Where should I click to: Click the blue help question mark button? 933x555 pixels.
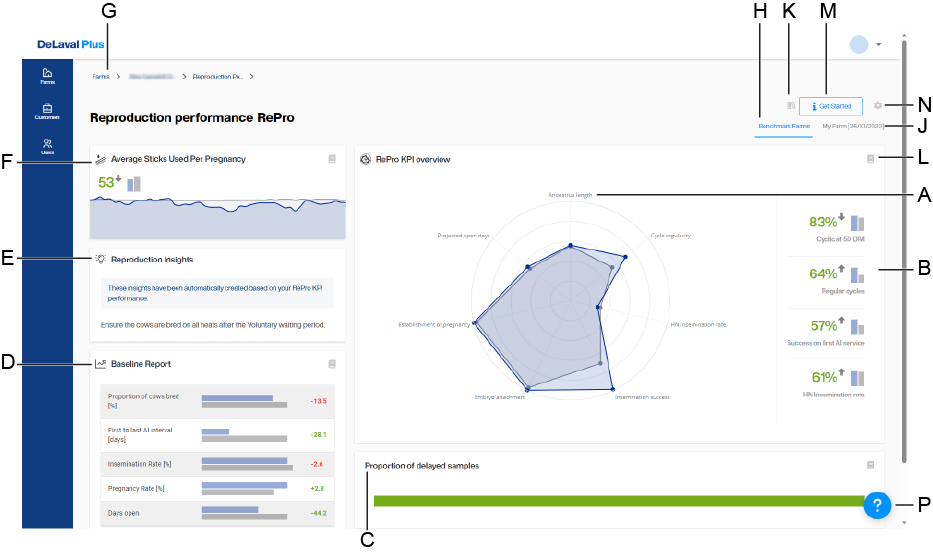[877, 505]
